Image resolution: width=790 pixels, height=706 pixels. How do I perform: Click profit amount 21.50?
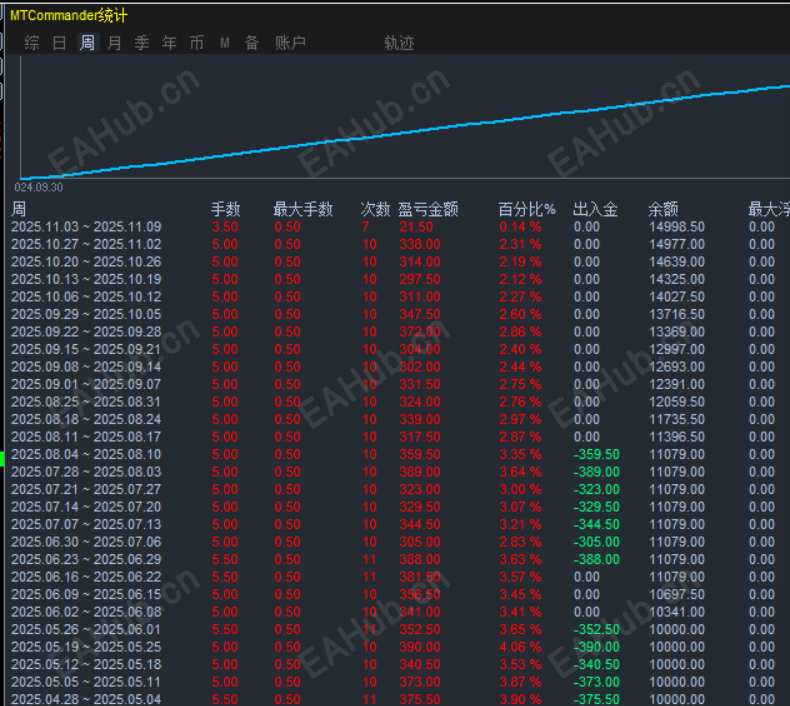pyautogui.click(x=416, y=227)
